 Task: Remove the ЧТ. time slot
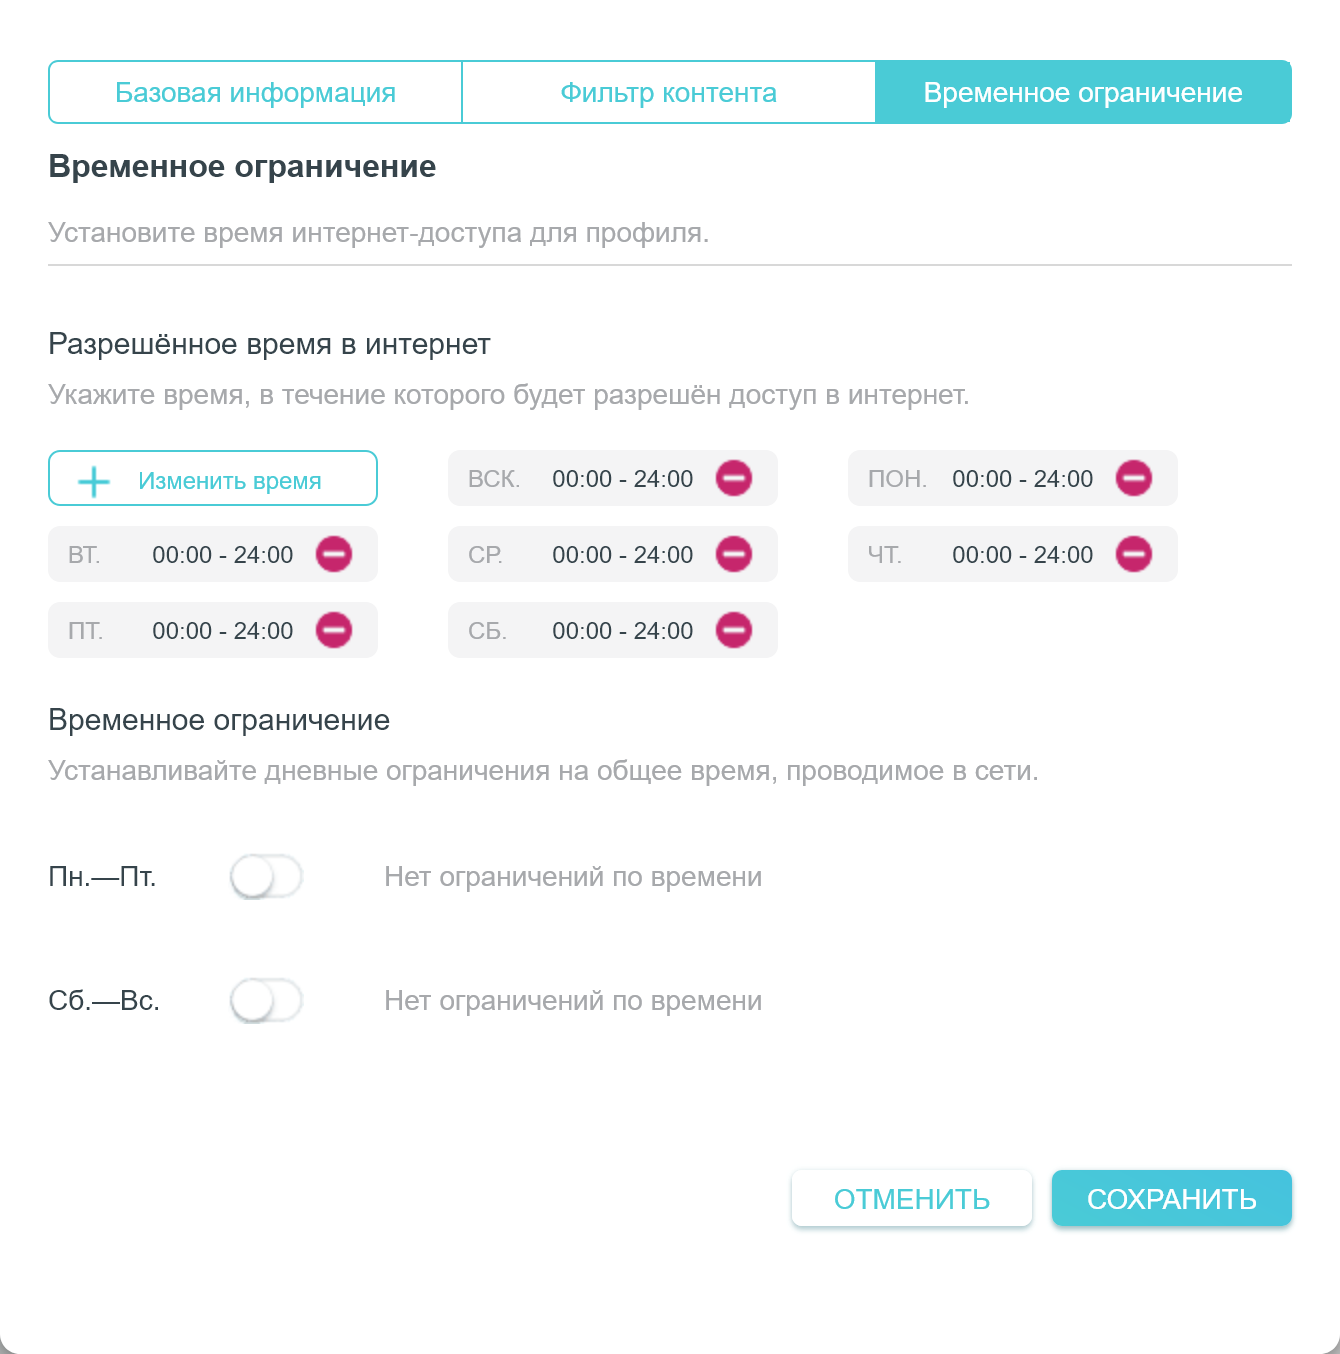(x=1134, y=554)
